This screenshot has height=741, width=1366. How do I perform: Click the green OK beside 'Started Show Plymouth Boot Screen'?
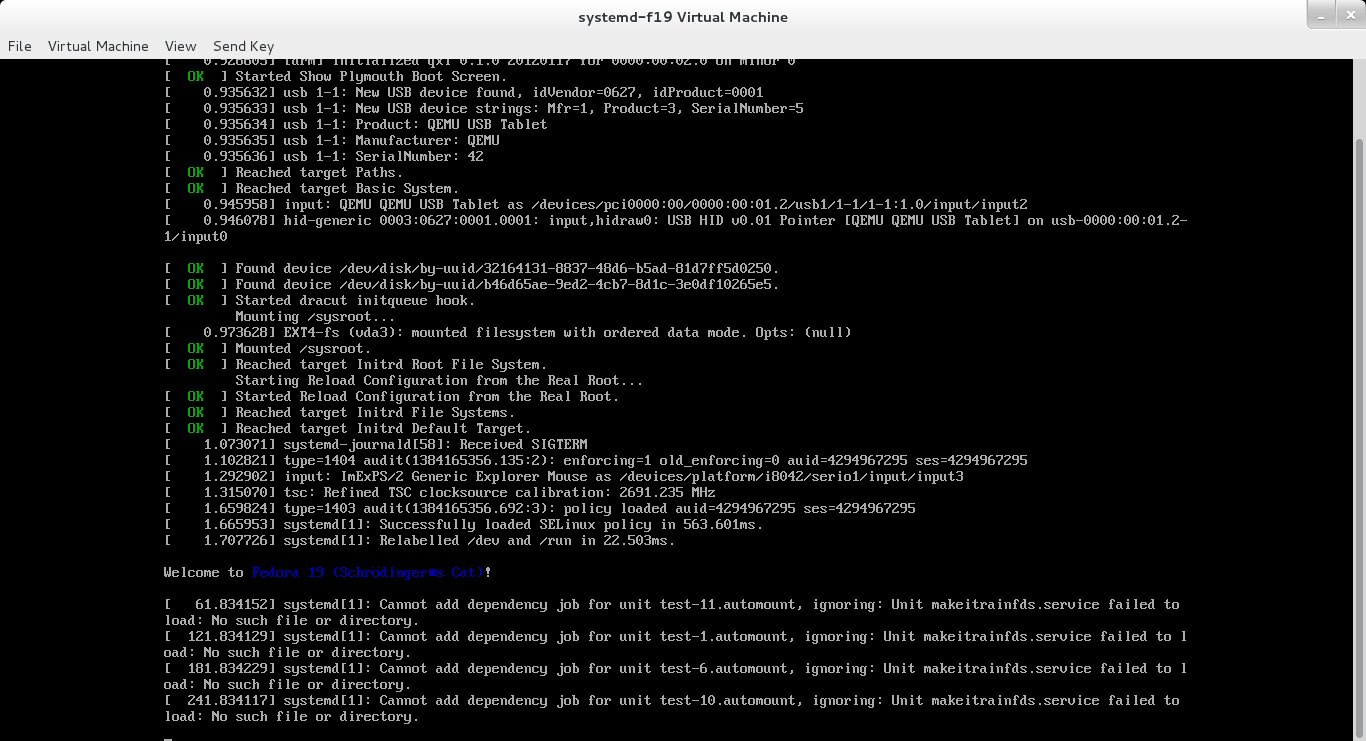pyautogui.click(x=195, y=76)
